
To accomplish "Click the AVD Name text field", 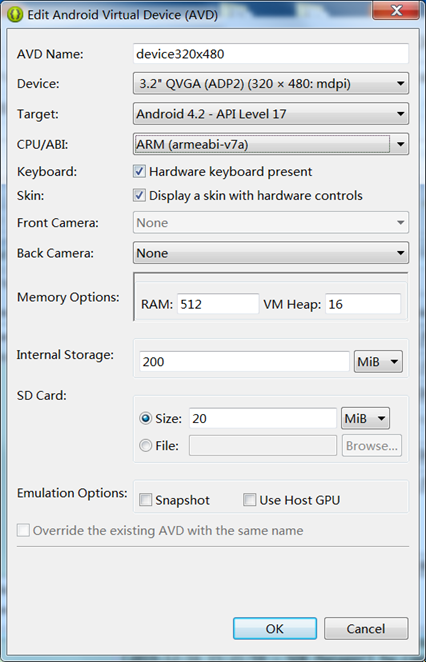I will point(271,54).
